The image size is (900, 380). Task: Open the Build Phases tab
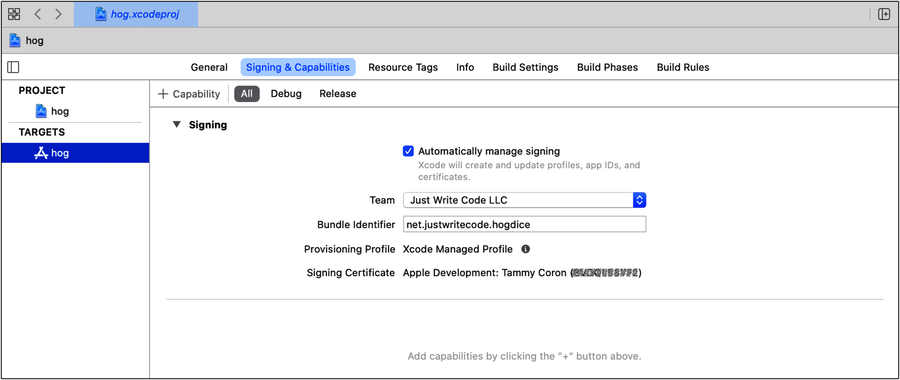point(607,67)
